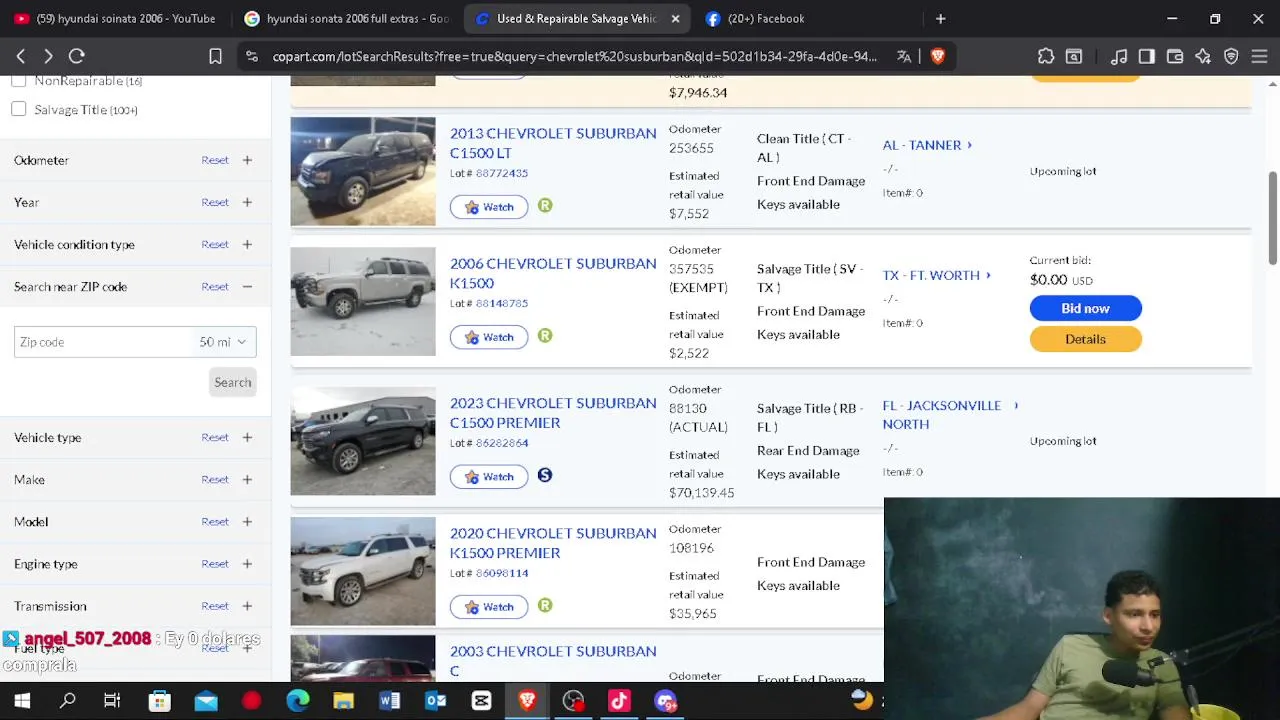Open the translate page icon in address bar
Screen dimensions: 1280x720
point(904,57)
